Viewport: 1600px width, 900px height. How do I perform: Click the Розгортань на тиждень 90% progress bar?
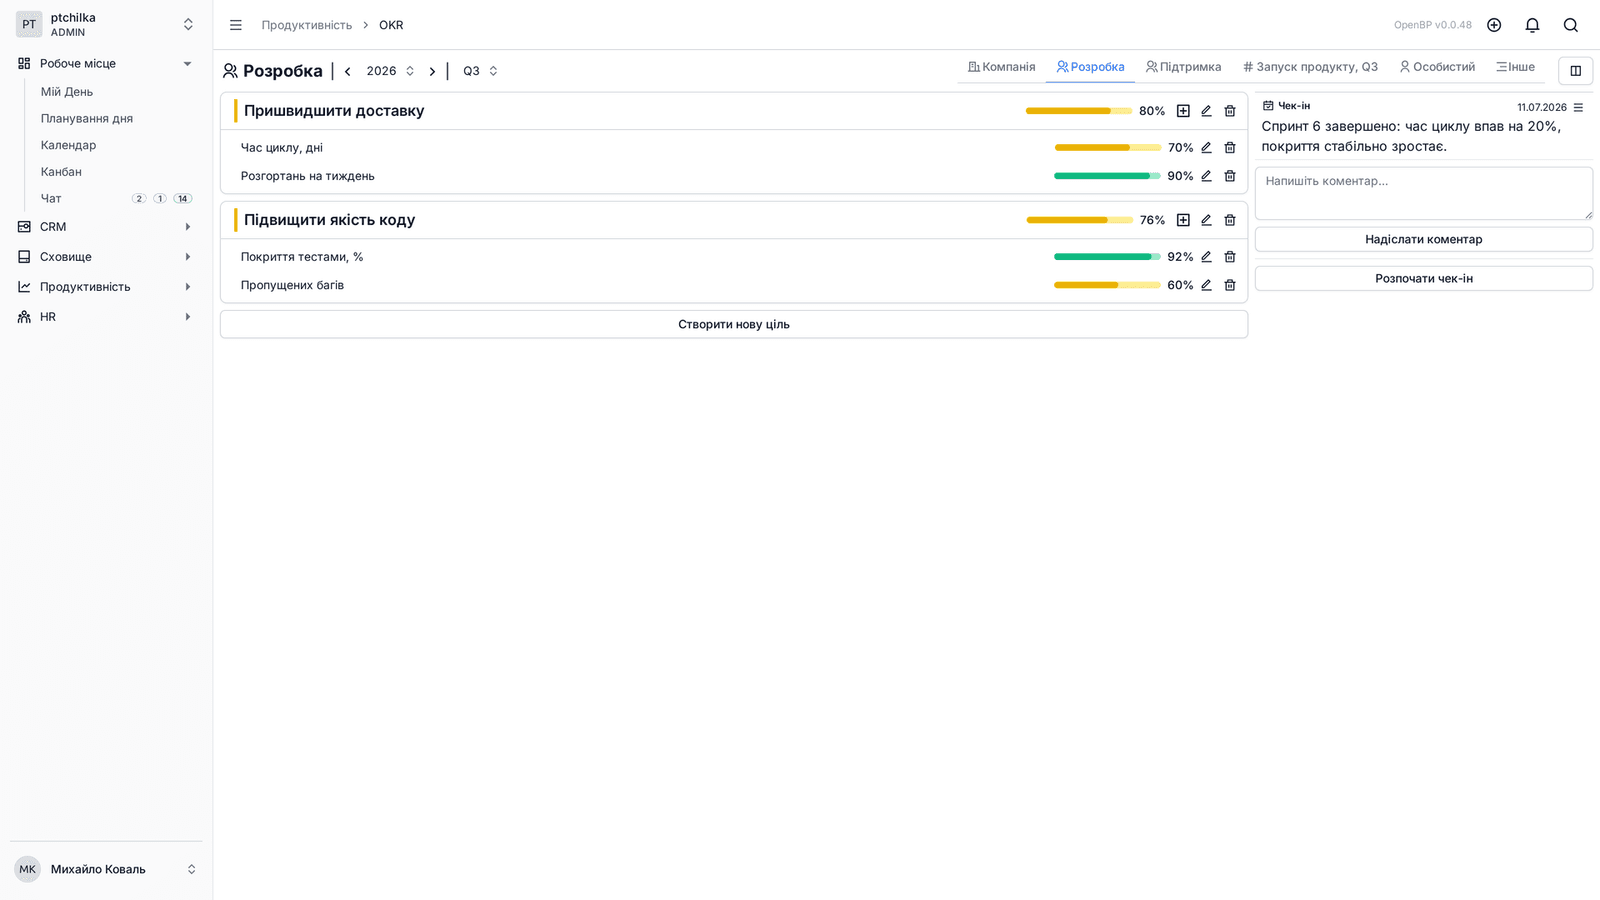click(1107, 176)
